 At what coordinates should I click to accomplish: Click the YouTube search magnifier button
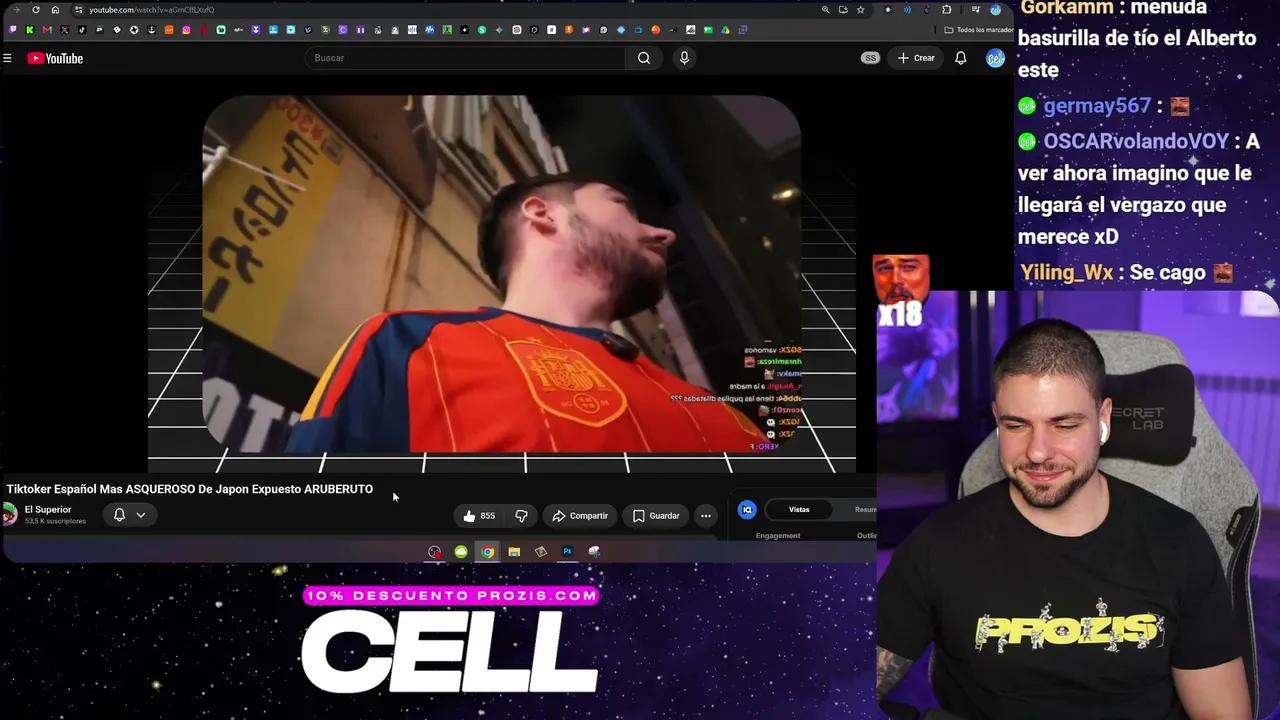644,58
